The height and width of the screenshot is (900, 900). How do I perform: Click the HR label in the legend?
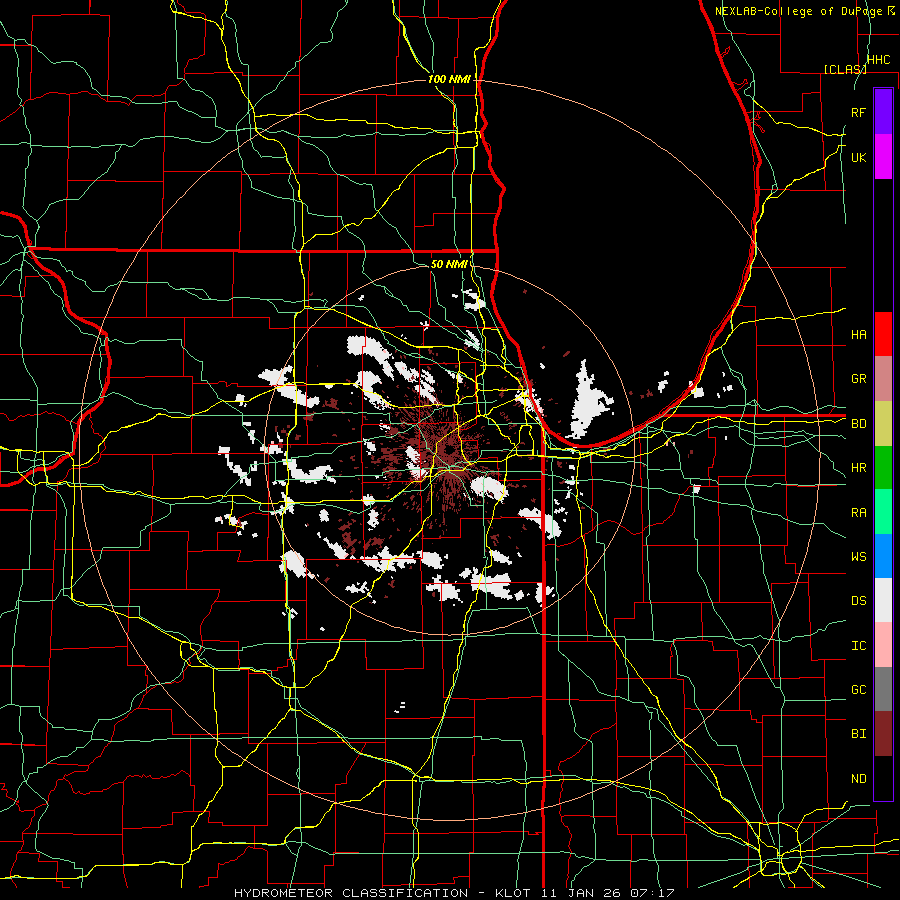tap(858, 468)
